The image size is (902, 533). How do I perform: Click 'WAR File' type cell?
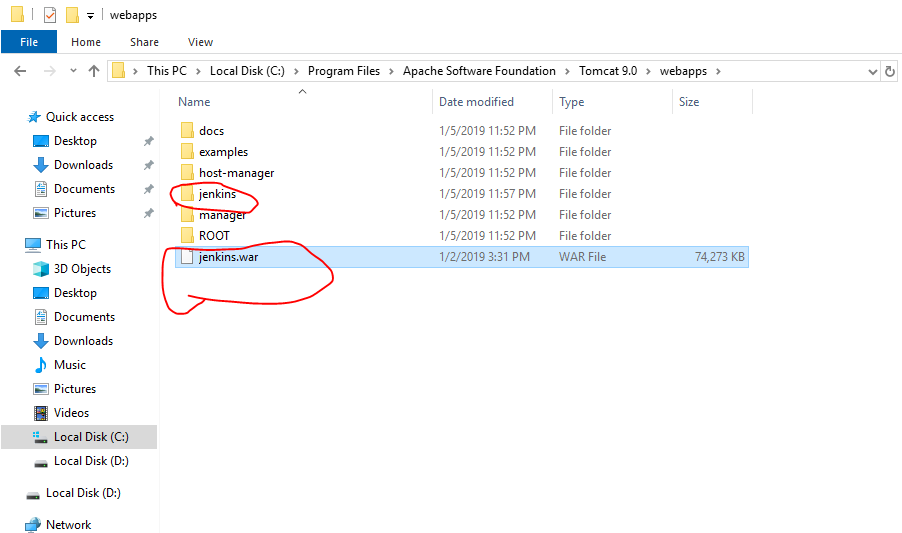[582, 257]
